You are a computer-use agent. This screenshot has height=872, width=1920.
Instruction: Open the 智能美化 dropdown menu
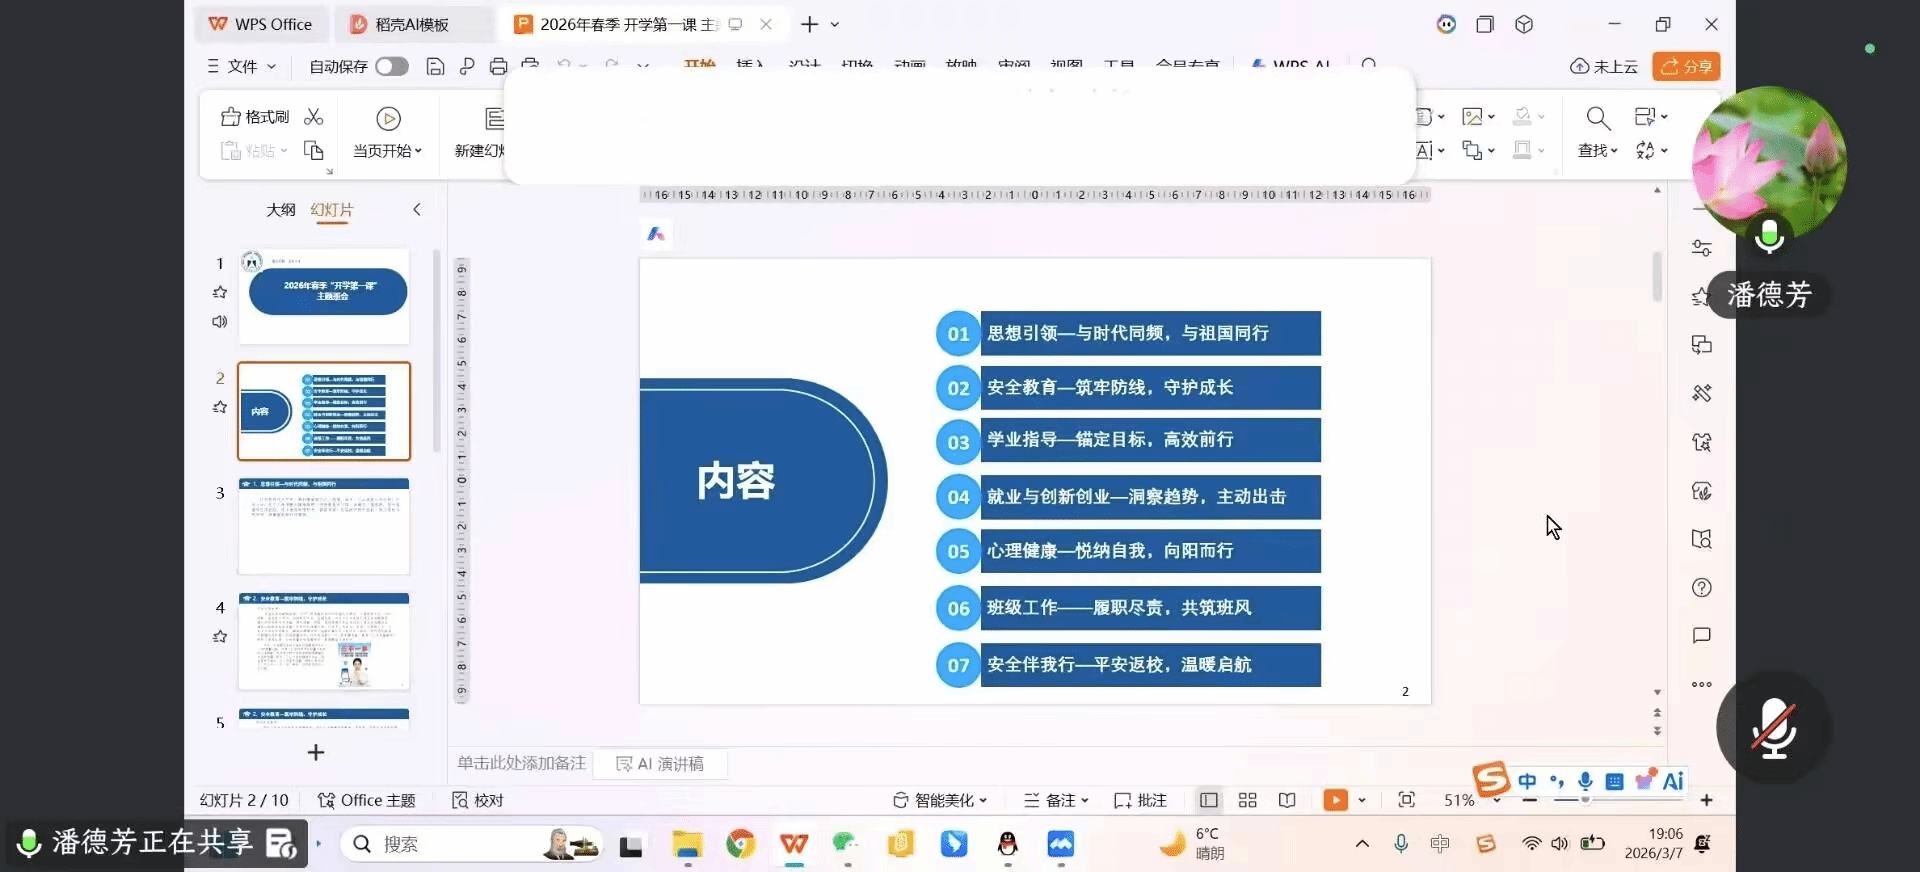940,800
